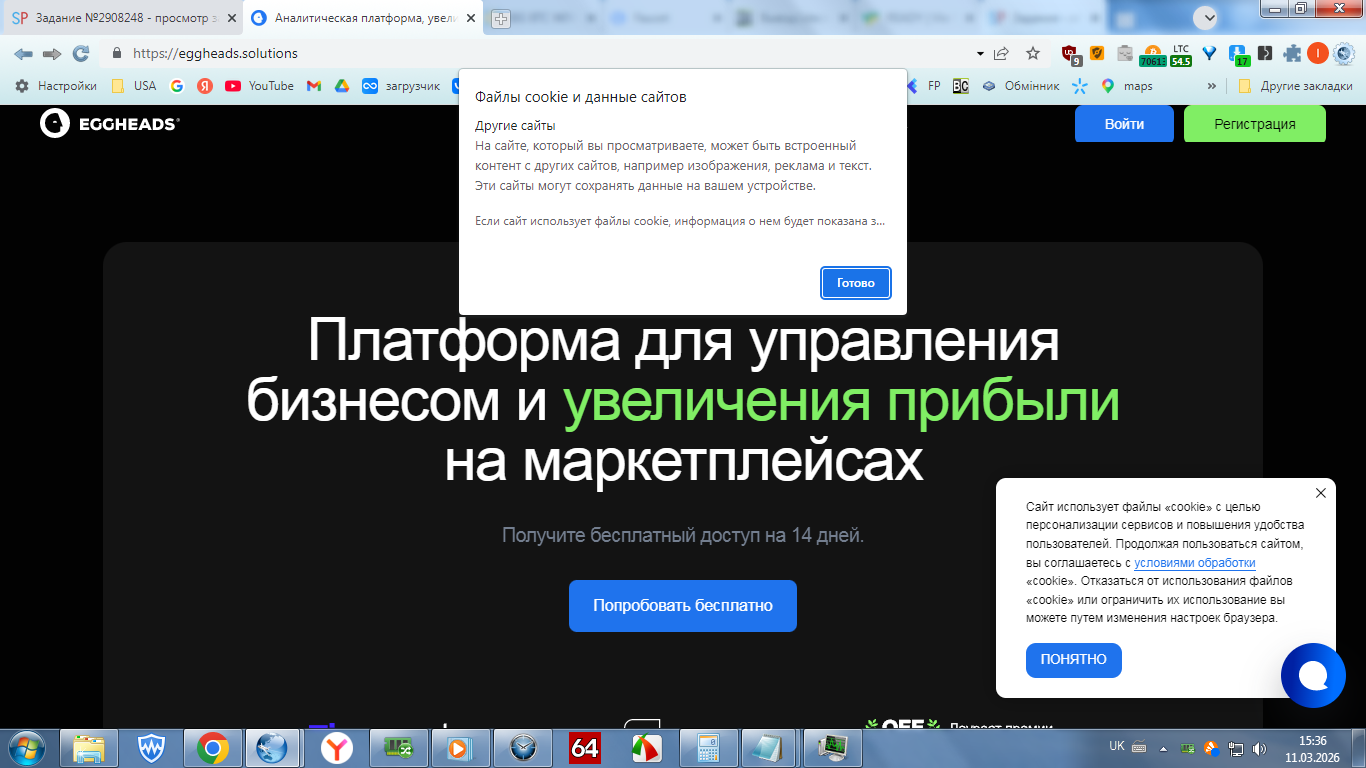Click the UK language indicator in tray
Image resolution: width=1366 pixels, height=768 pixels.
point(1117,746)
